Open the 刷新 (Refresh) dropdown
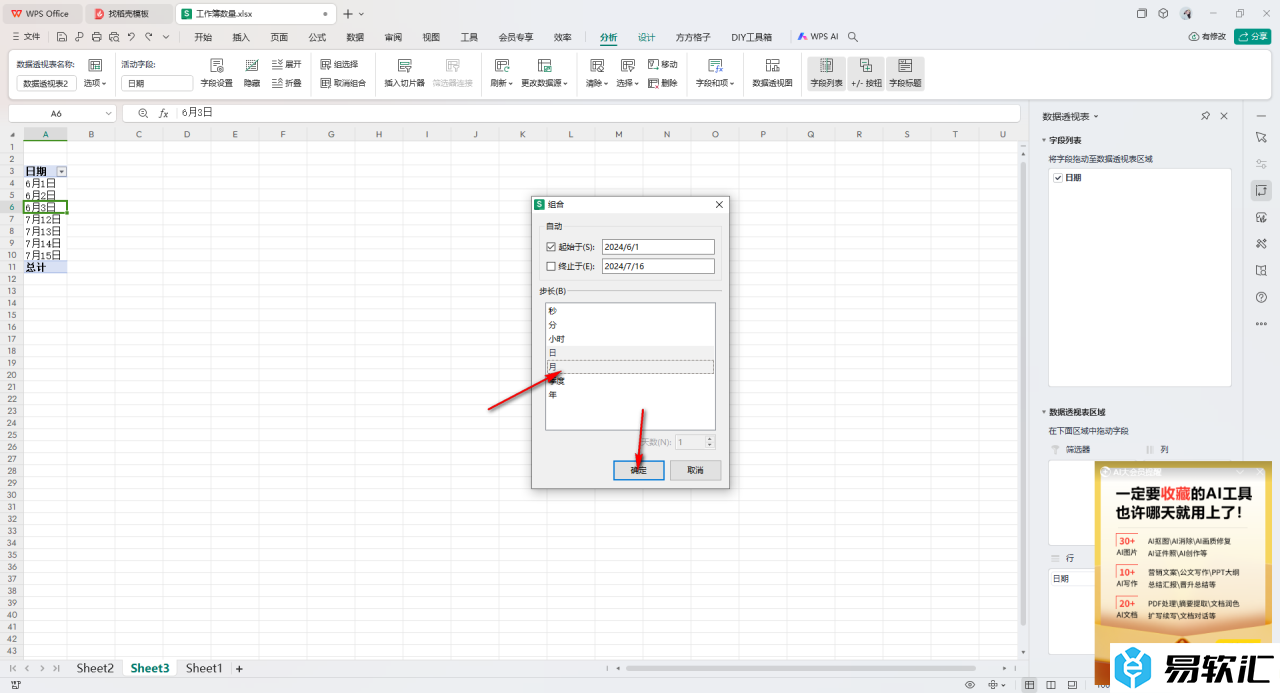The width and height of the screenshot is (1280, 693). tap(502, 83)
